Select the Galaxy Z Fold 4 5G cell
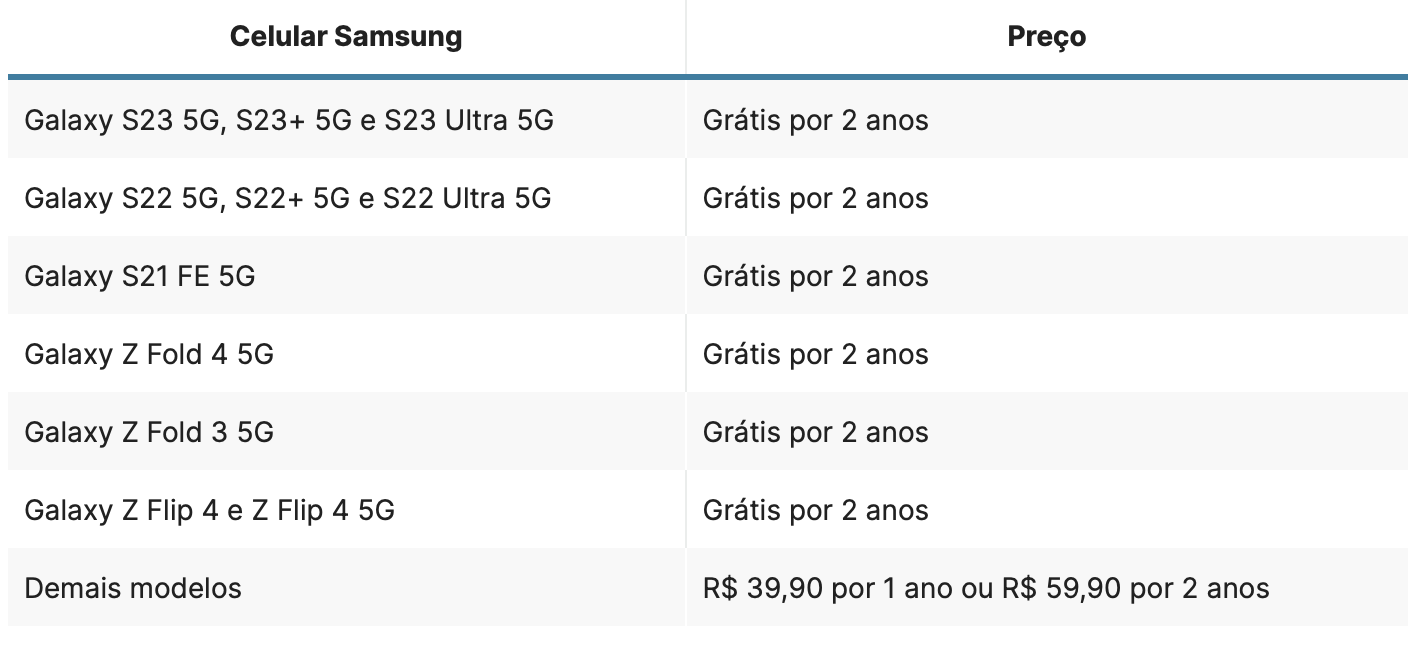The image size is (1420, 650). 149,354
